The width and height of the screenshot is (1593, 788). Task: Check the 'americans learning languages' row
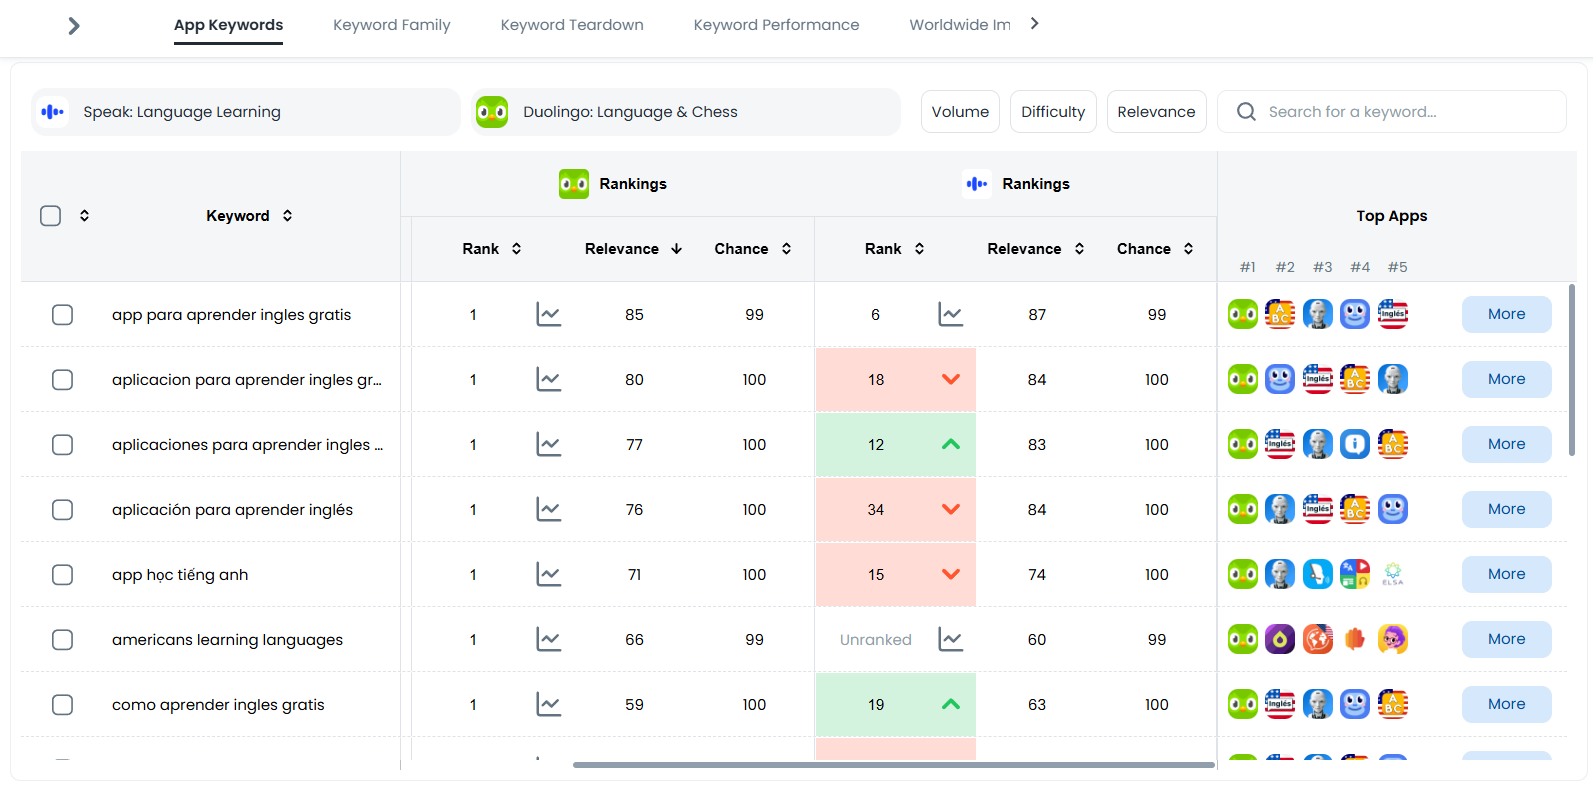click(x=63, y=640)
